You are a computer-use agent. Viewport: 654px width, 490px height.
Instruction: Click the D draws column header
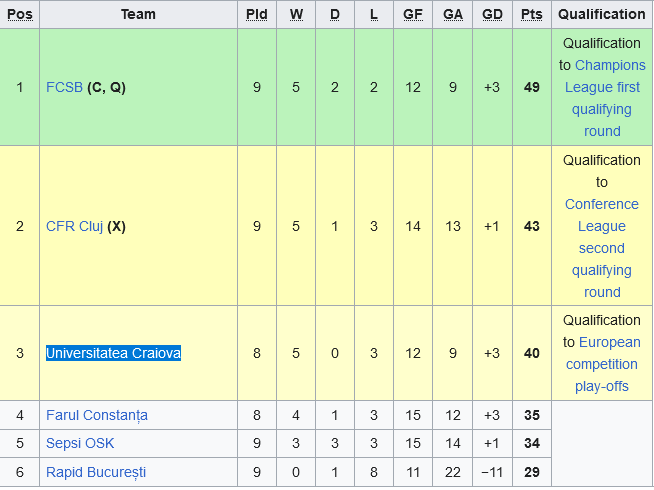335,14
